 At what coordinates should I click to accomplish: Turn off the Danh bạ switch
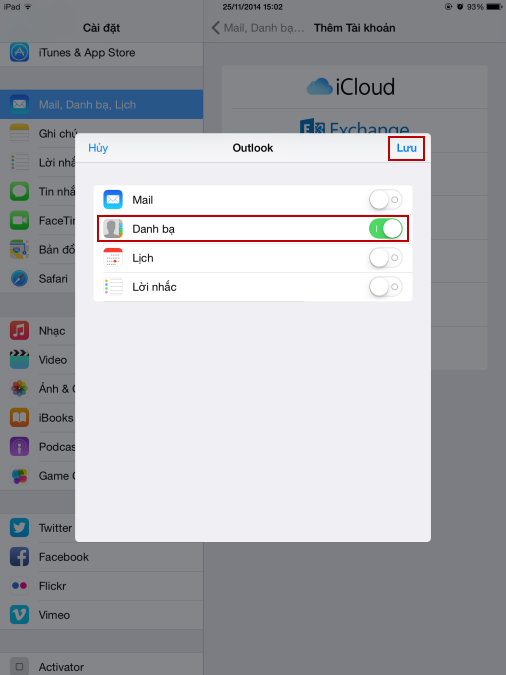pos(385,229)
